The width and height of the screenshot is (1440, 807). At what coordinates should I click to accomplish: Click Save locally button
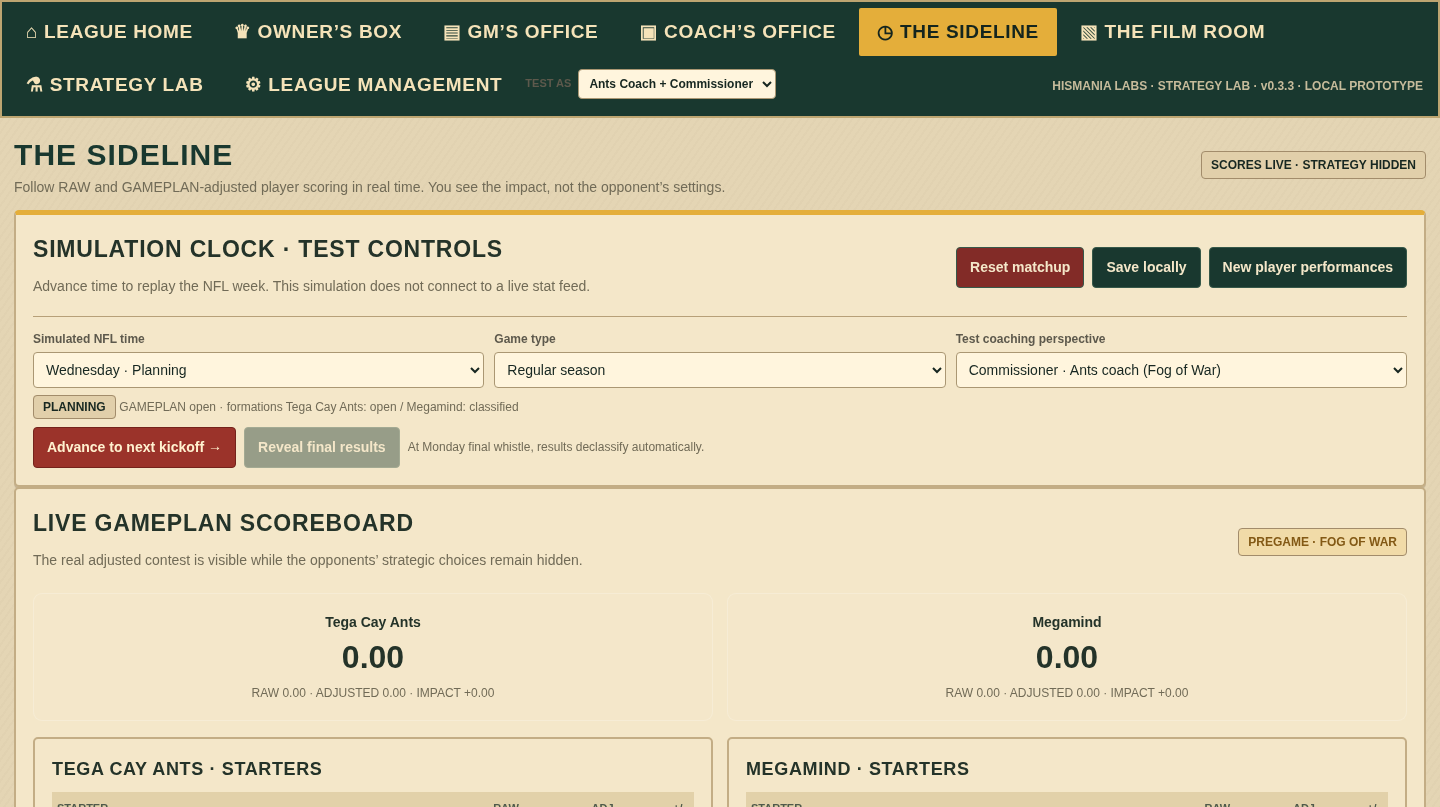[x=1146, y=267]
